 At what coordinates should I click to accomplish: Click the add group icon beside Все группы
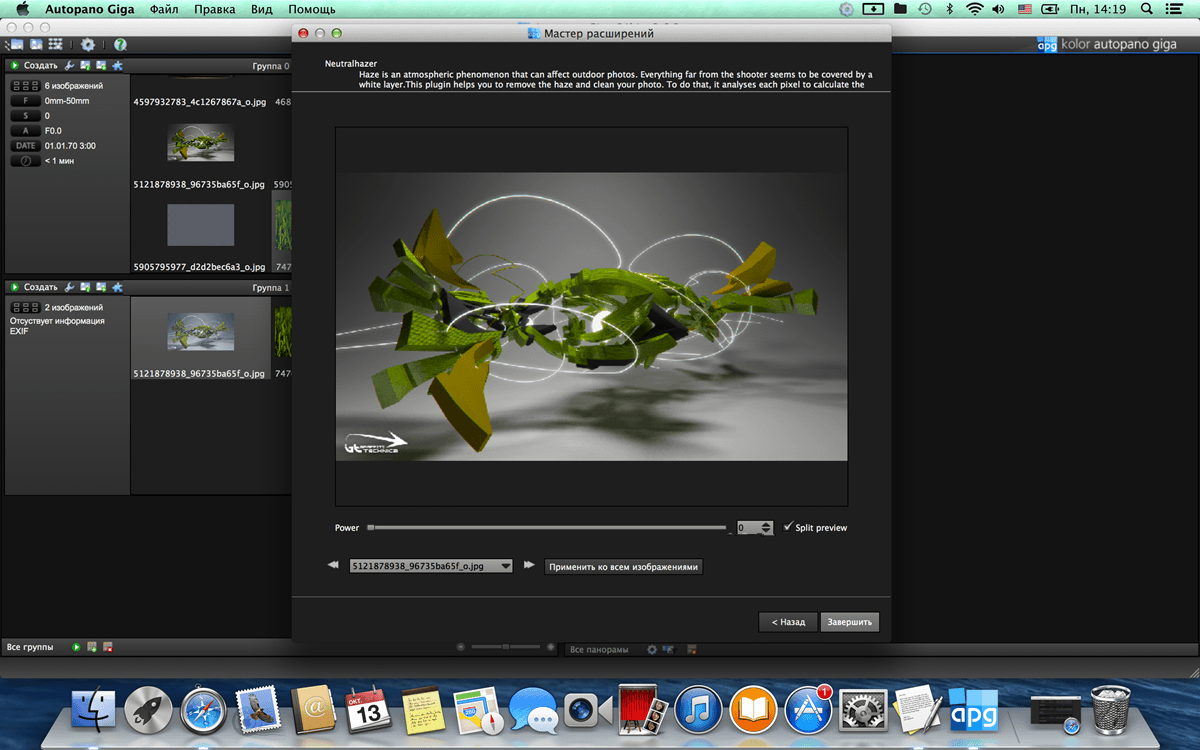(x=92, y=648)
